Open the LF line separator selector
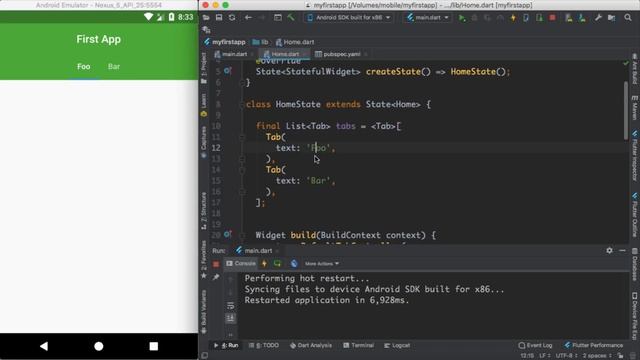This screenshot has height=360, width=640. click(x=544, y=356)
